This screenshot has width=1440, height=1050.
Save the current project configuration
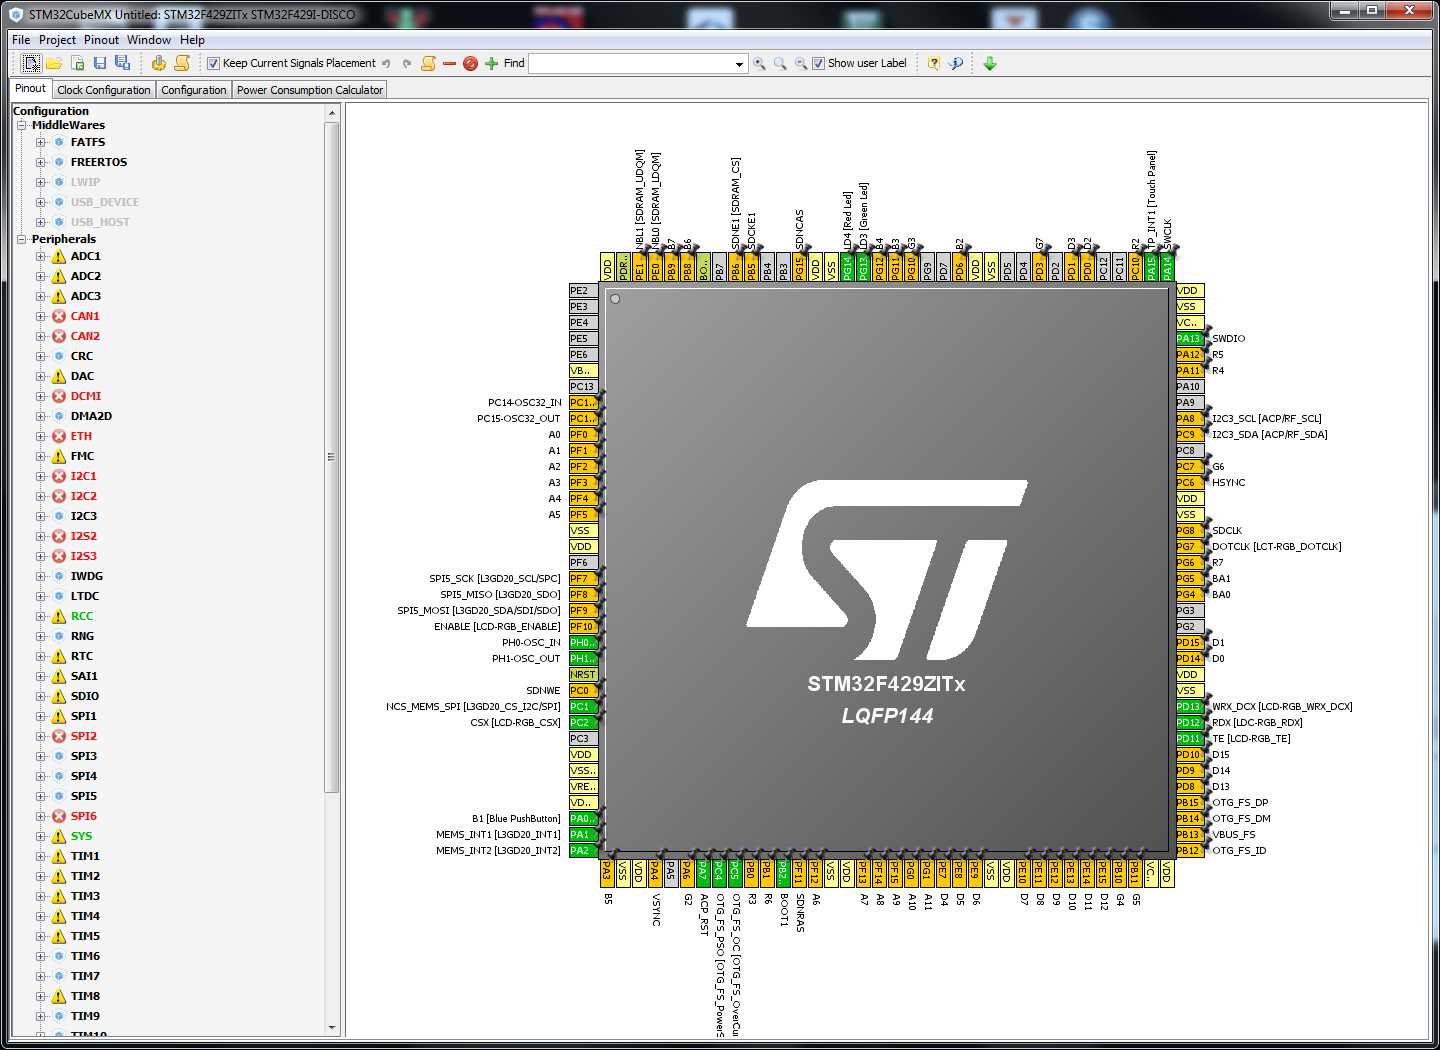point(100,62)
